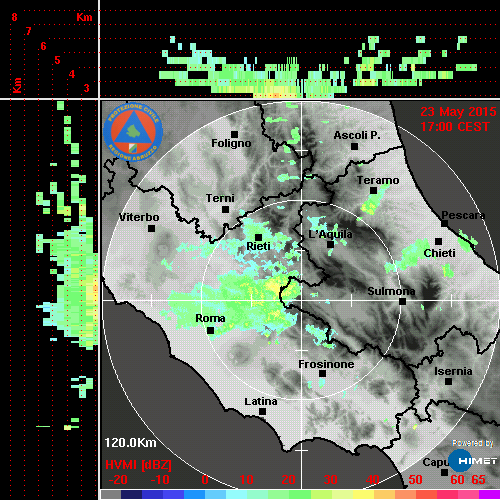Click the Terni city label
The width and height of the screenshot is (500, 500).
click(220, 198)
